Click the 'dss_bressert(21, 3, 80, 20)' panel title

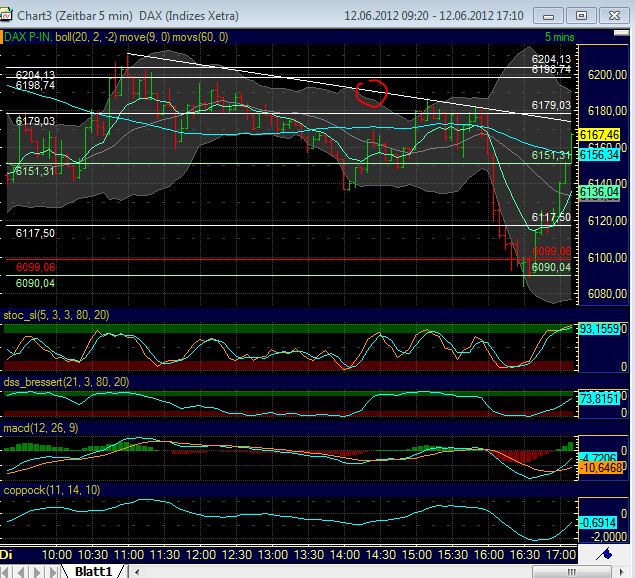click(66, 382)
